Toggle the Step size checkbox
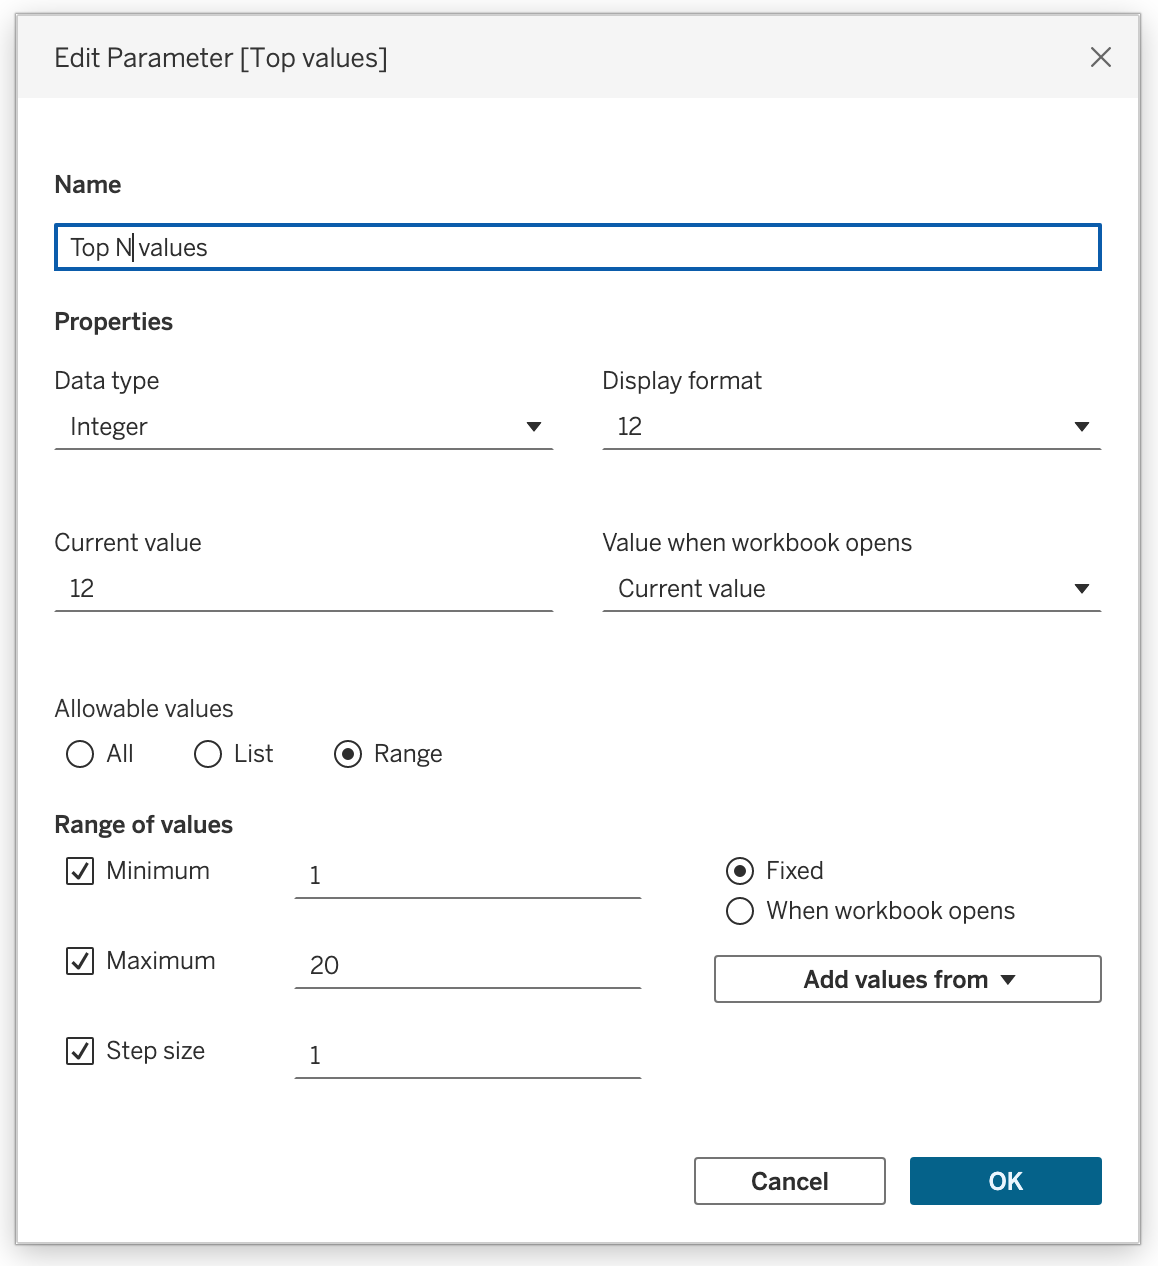This screenshot has height=1266, width=1158. pyautogui.click(x=80, y=1051)
